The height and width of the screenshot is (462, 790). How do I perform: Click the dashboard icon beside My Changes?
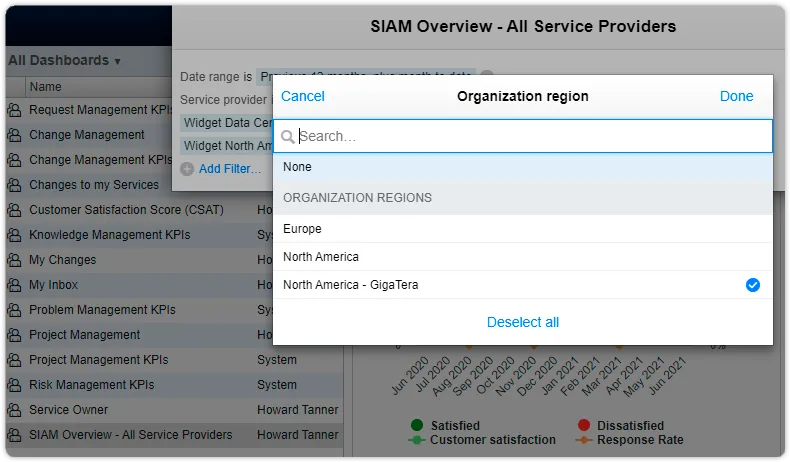click(x=15, y=260)
